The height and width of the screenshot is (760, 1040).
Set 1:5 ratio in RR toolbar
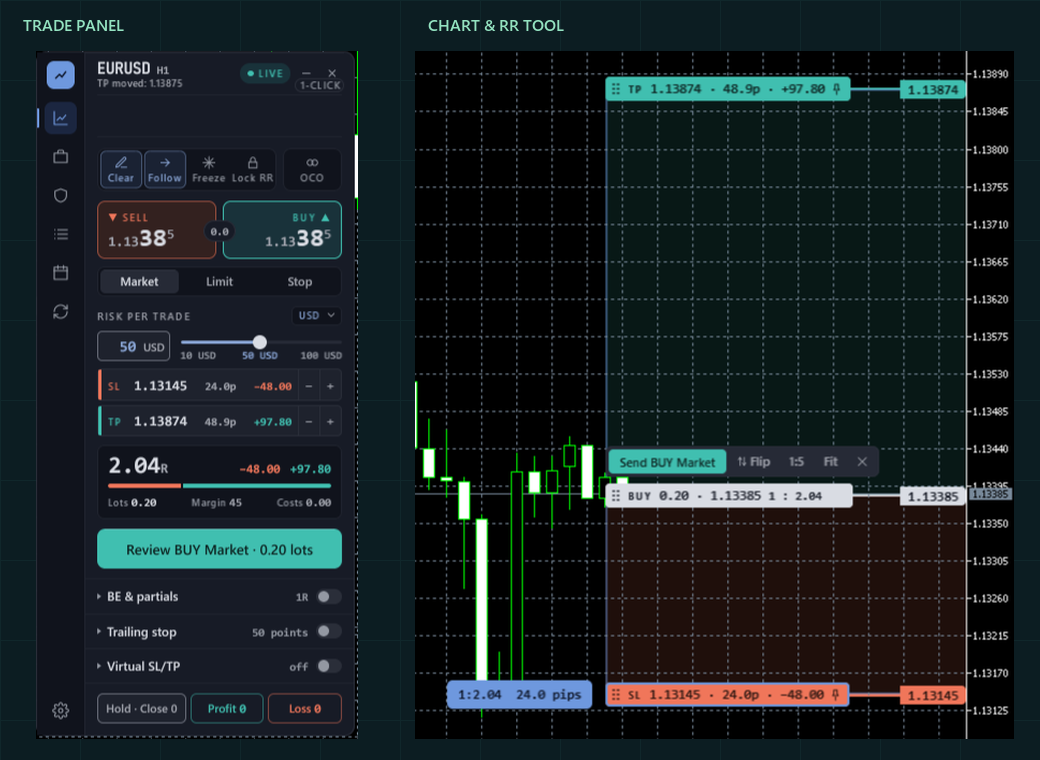point(796,462)
